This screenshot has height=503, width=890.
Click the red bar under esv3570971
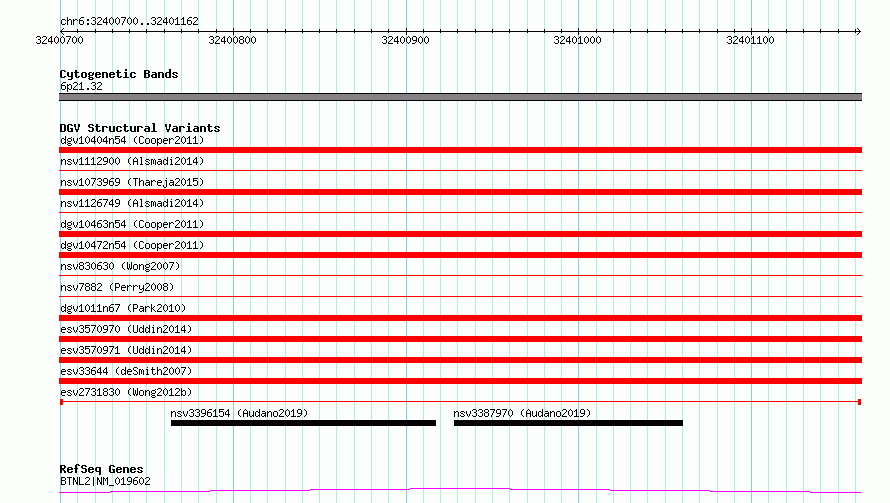pos(460,360)
